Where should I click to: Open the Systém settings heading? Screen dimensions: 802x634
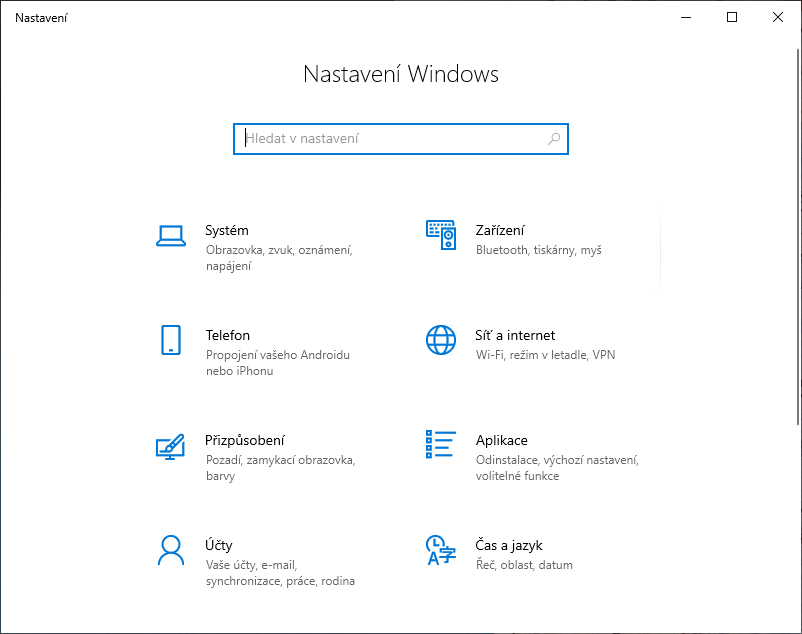point(227,230)
